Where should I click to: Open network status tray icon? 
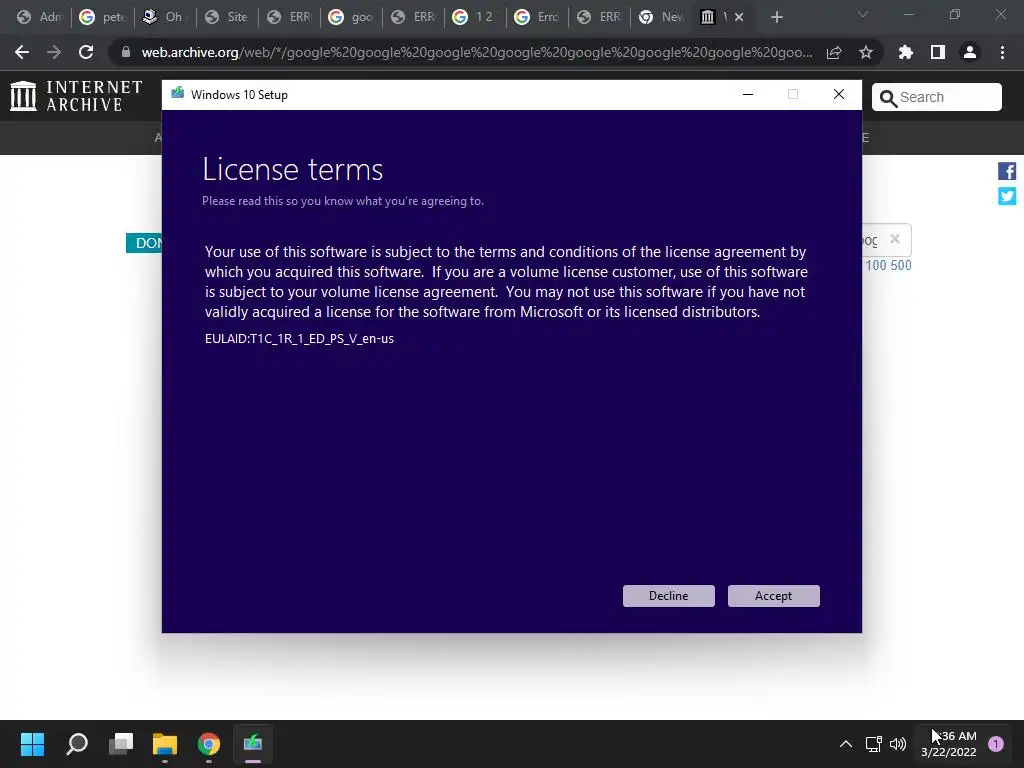coord(873,744)
